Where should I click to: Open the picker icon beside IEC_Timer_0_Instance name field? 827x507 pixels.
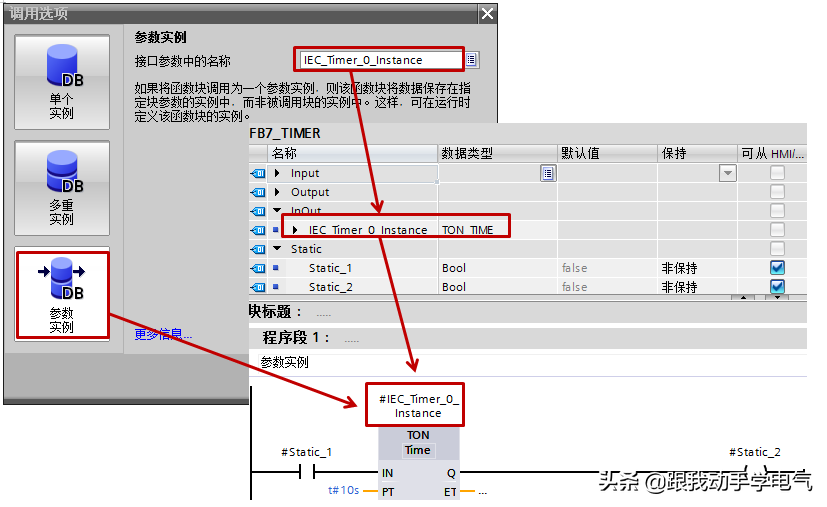click(471, 60)
